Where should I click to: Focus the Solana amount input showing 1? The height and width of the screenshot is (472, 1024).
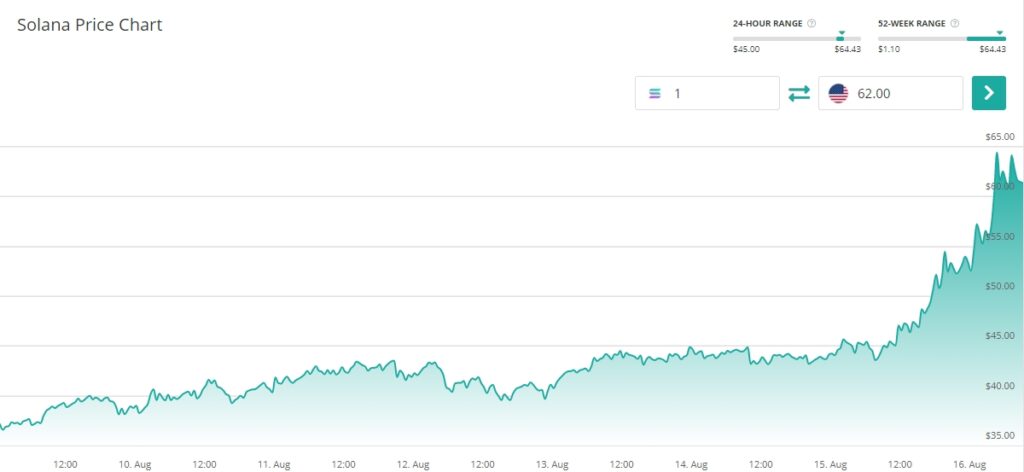coord(720,94)
